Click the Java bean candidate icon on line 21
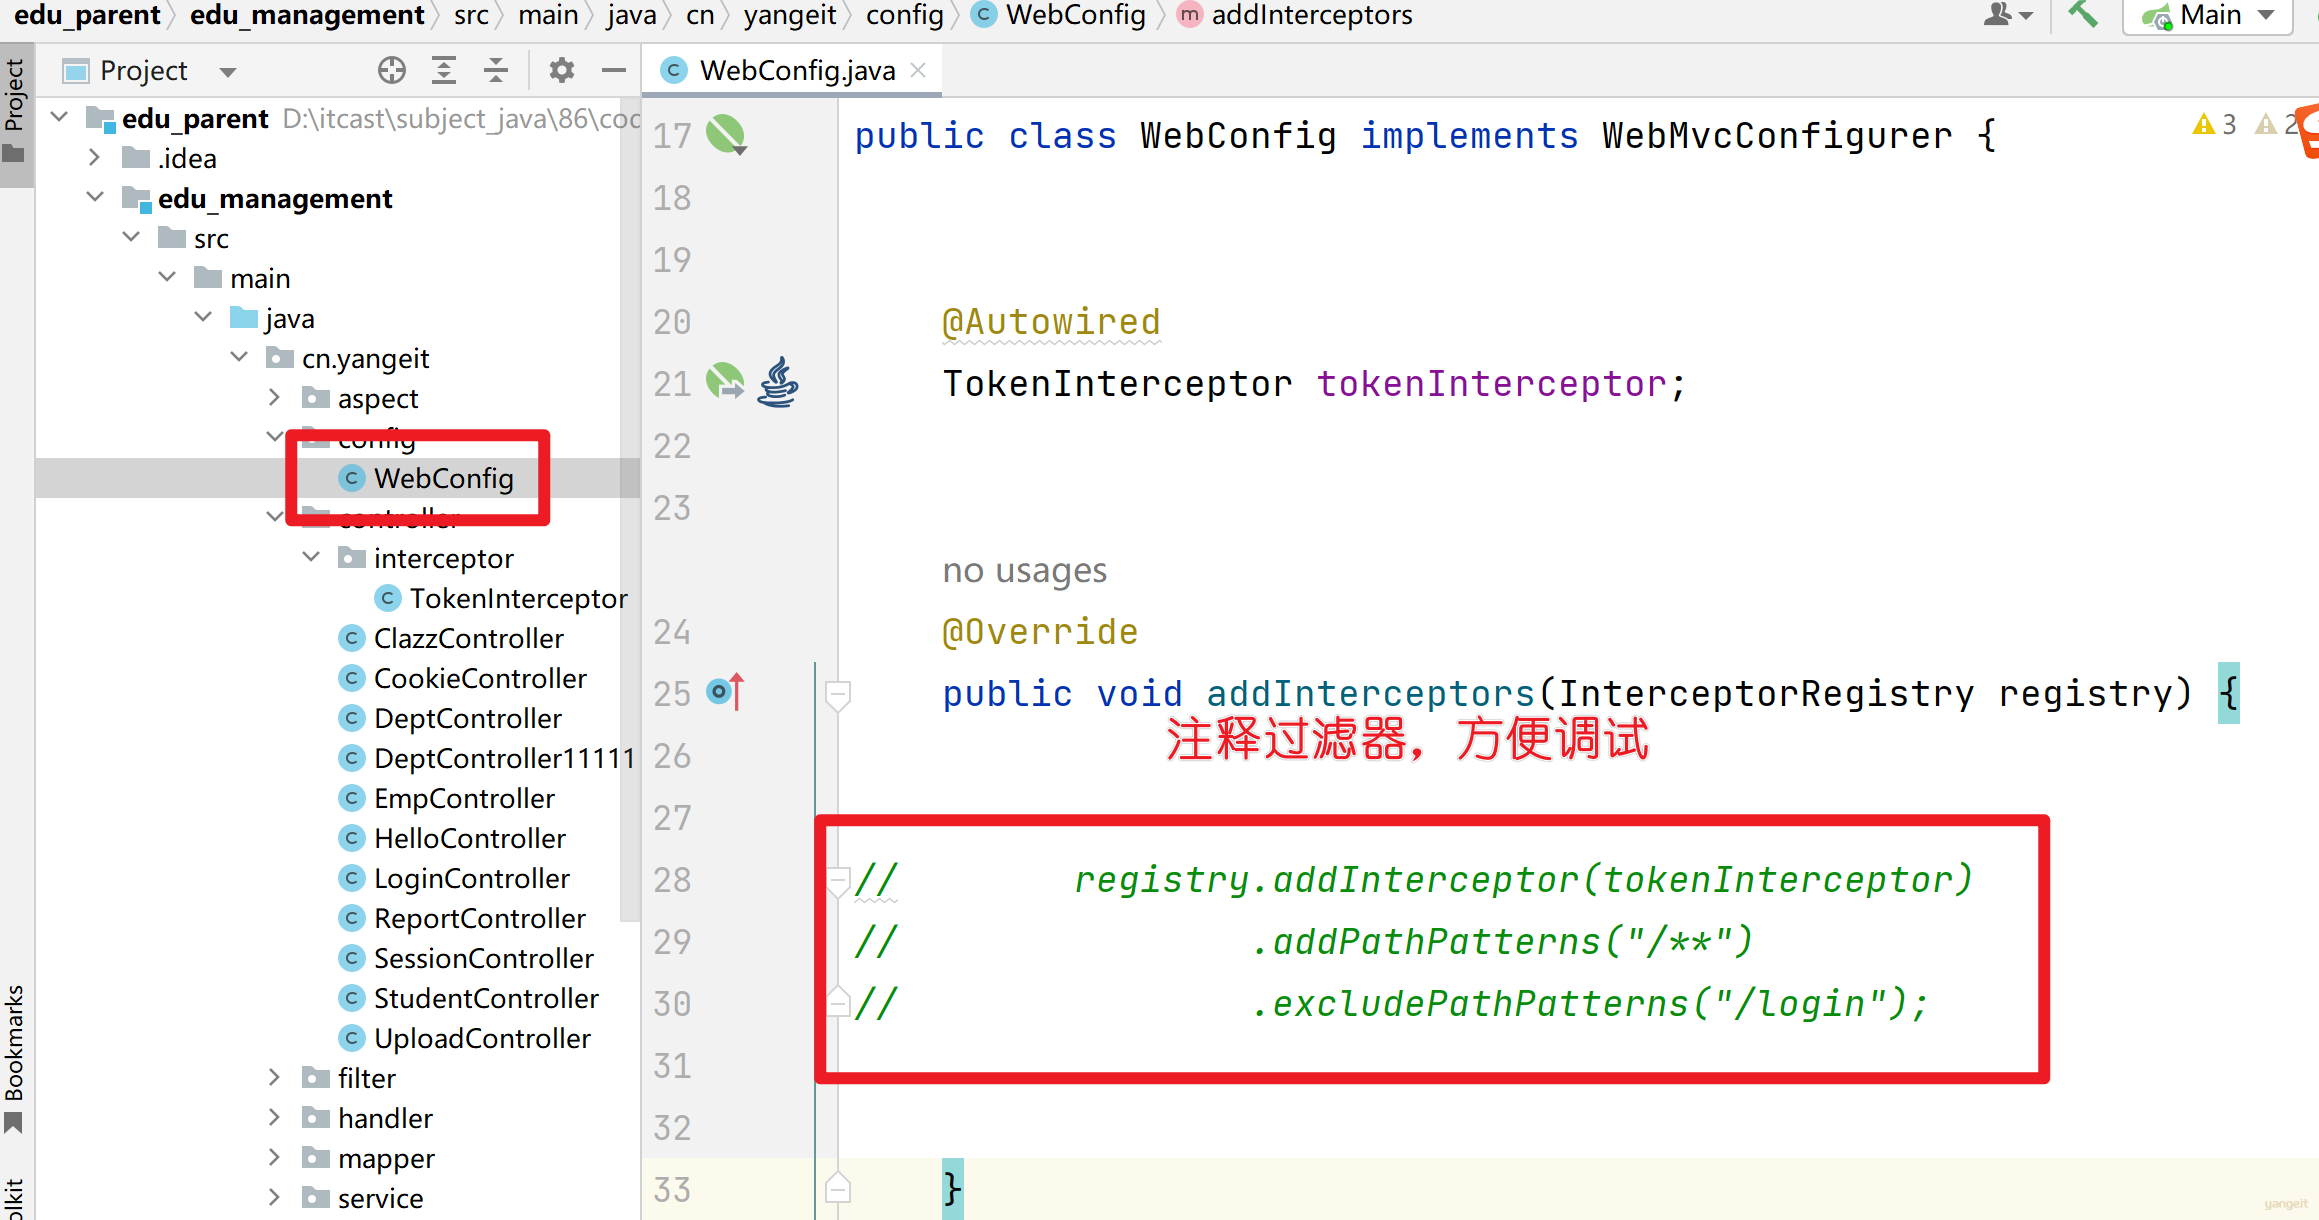 [x=778, y=382]
